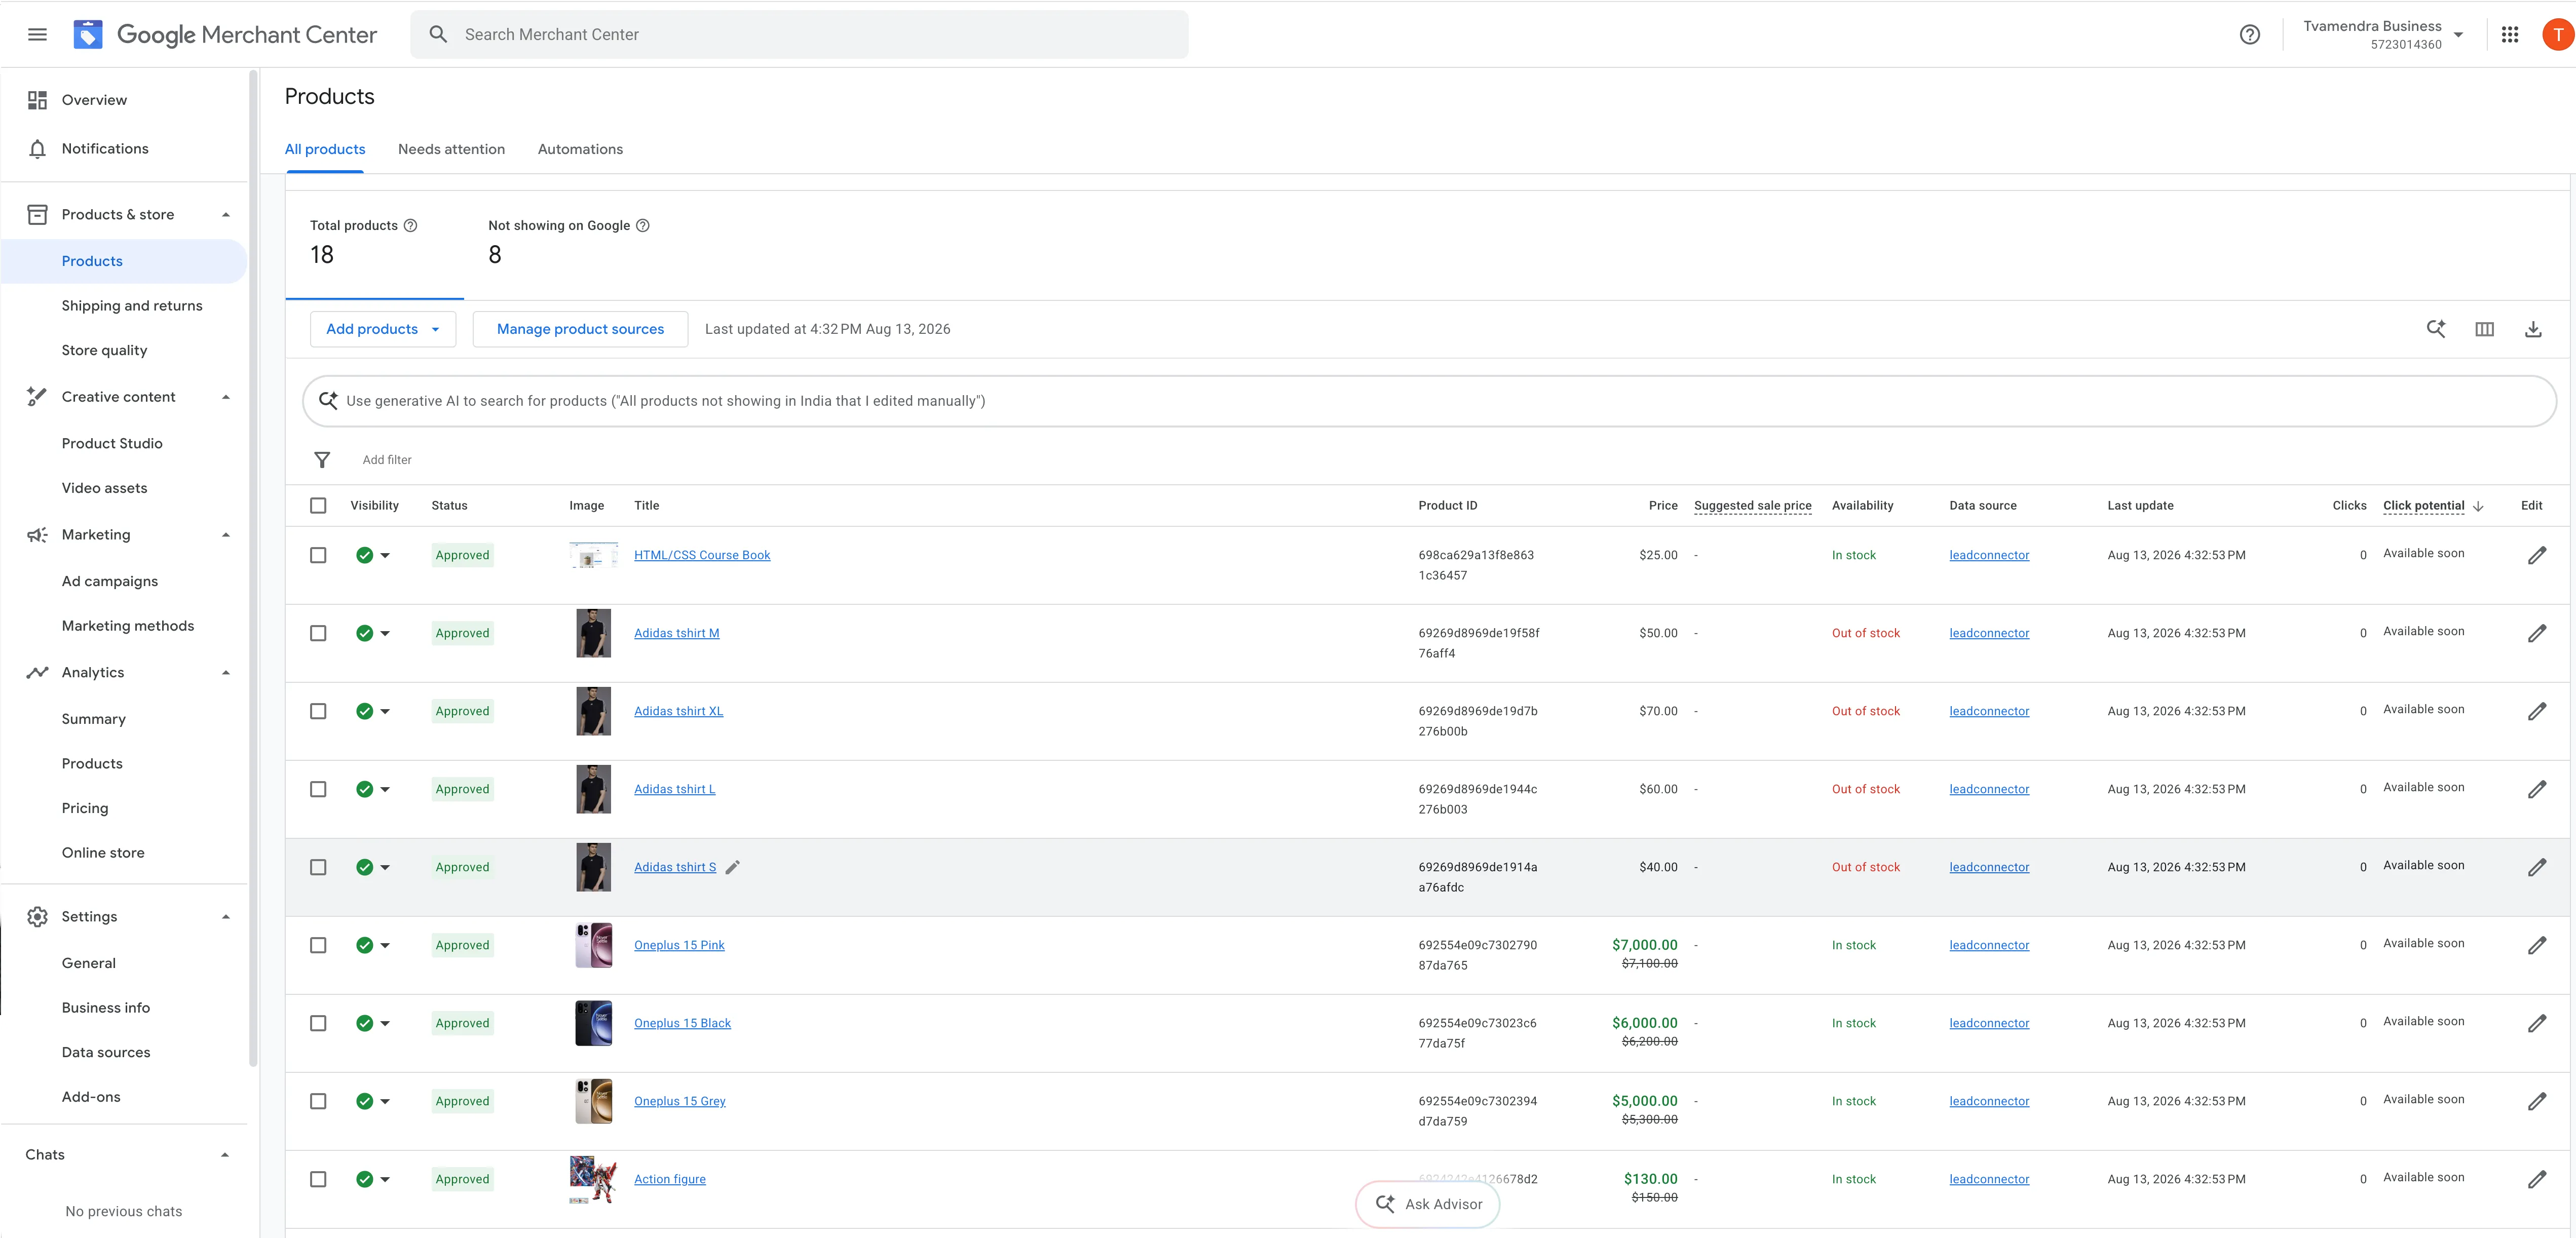Click Action figure product thumbnail
The height and width of the screenshot is (1238, 2576).
pos(593,1180)
